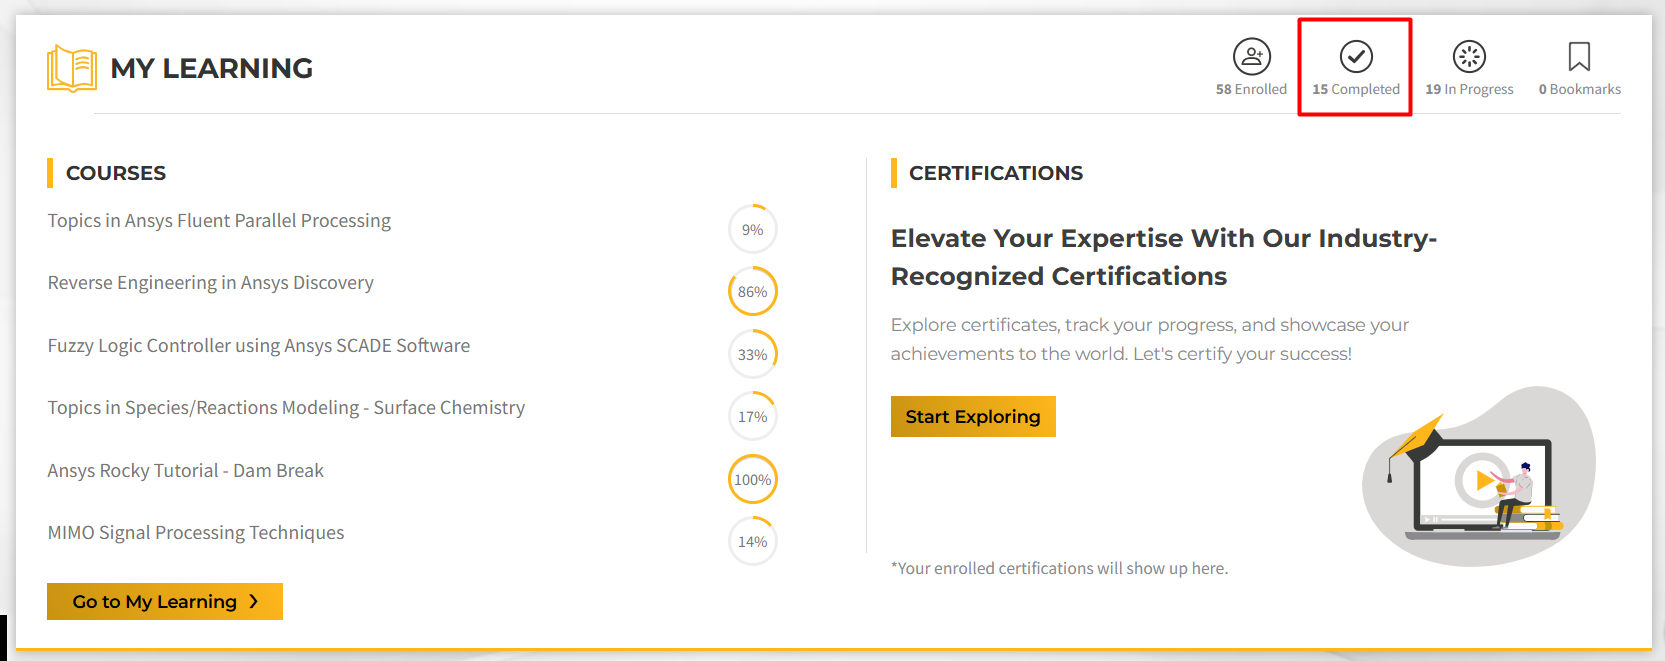
Task: View the 58 Enrolled label
Action: point(1251,89)
